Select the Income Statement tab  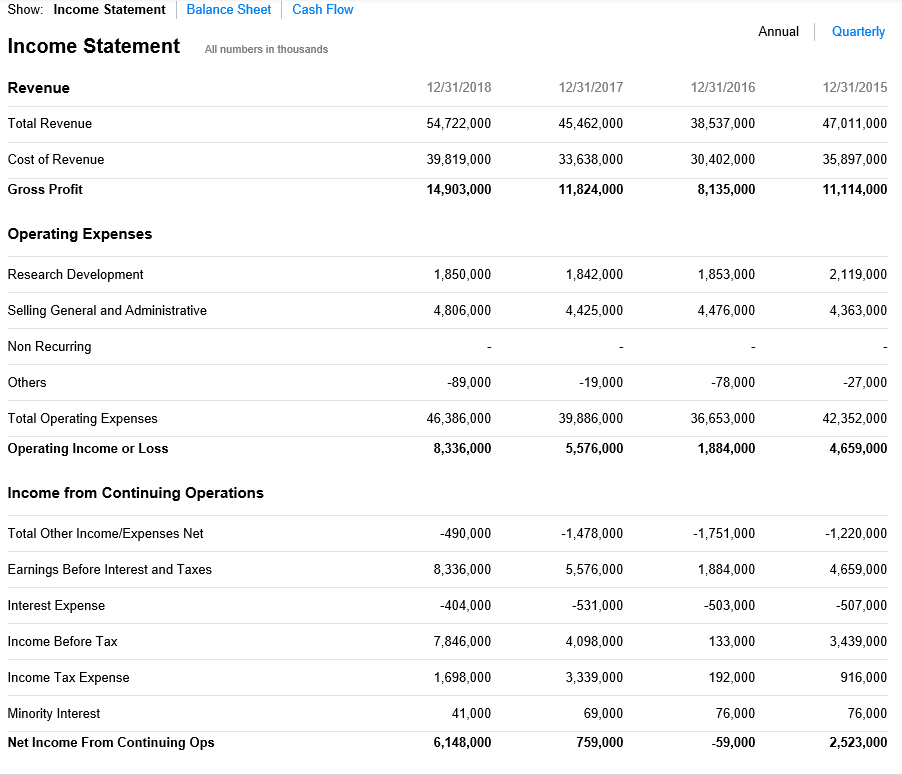(109, 9)
